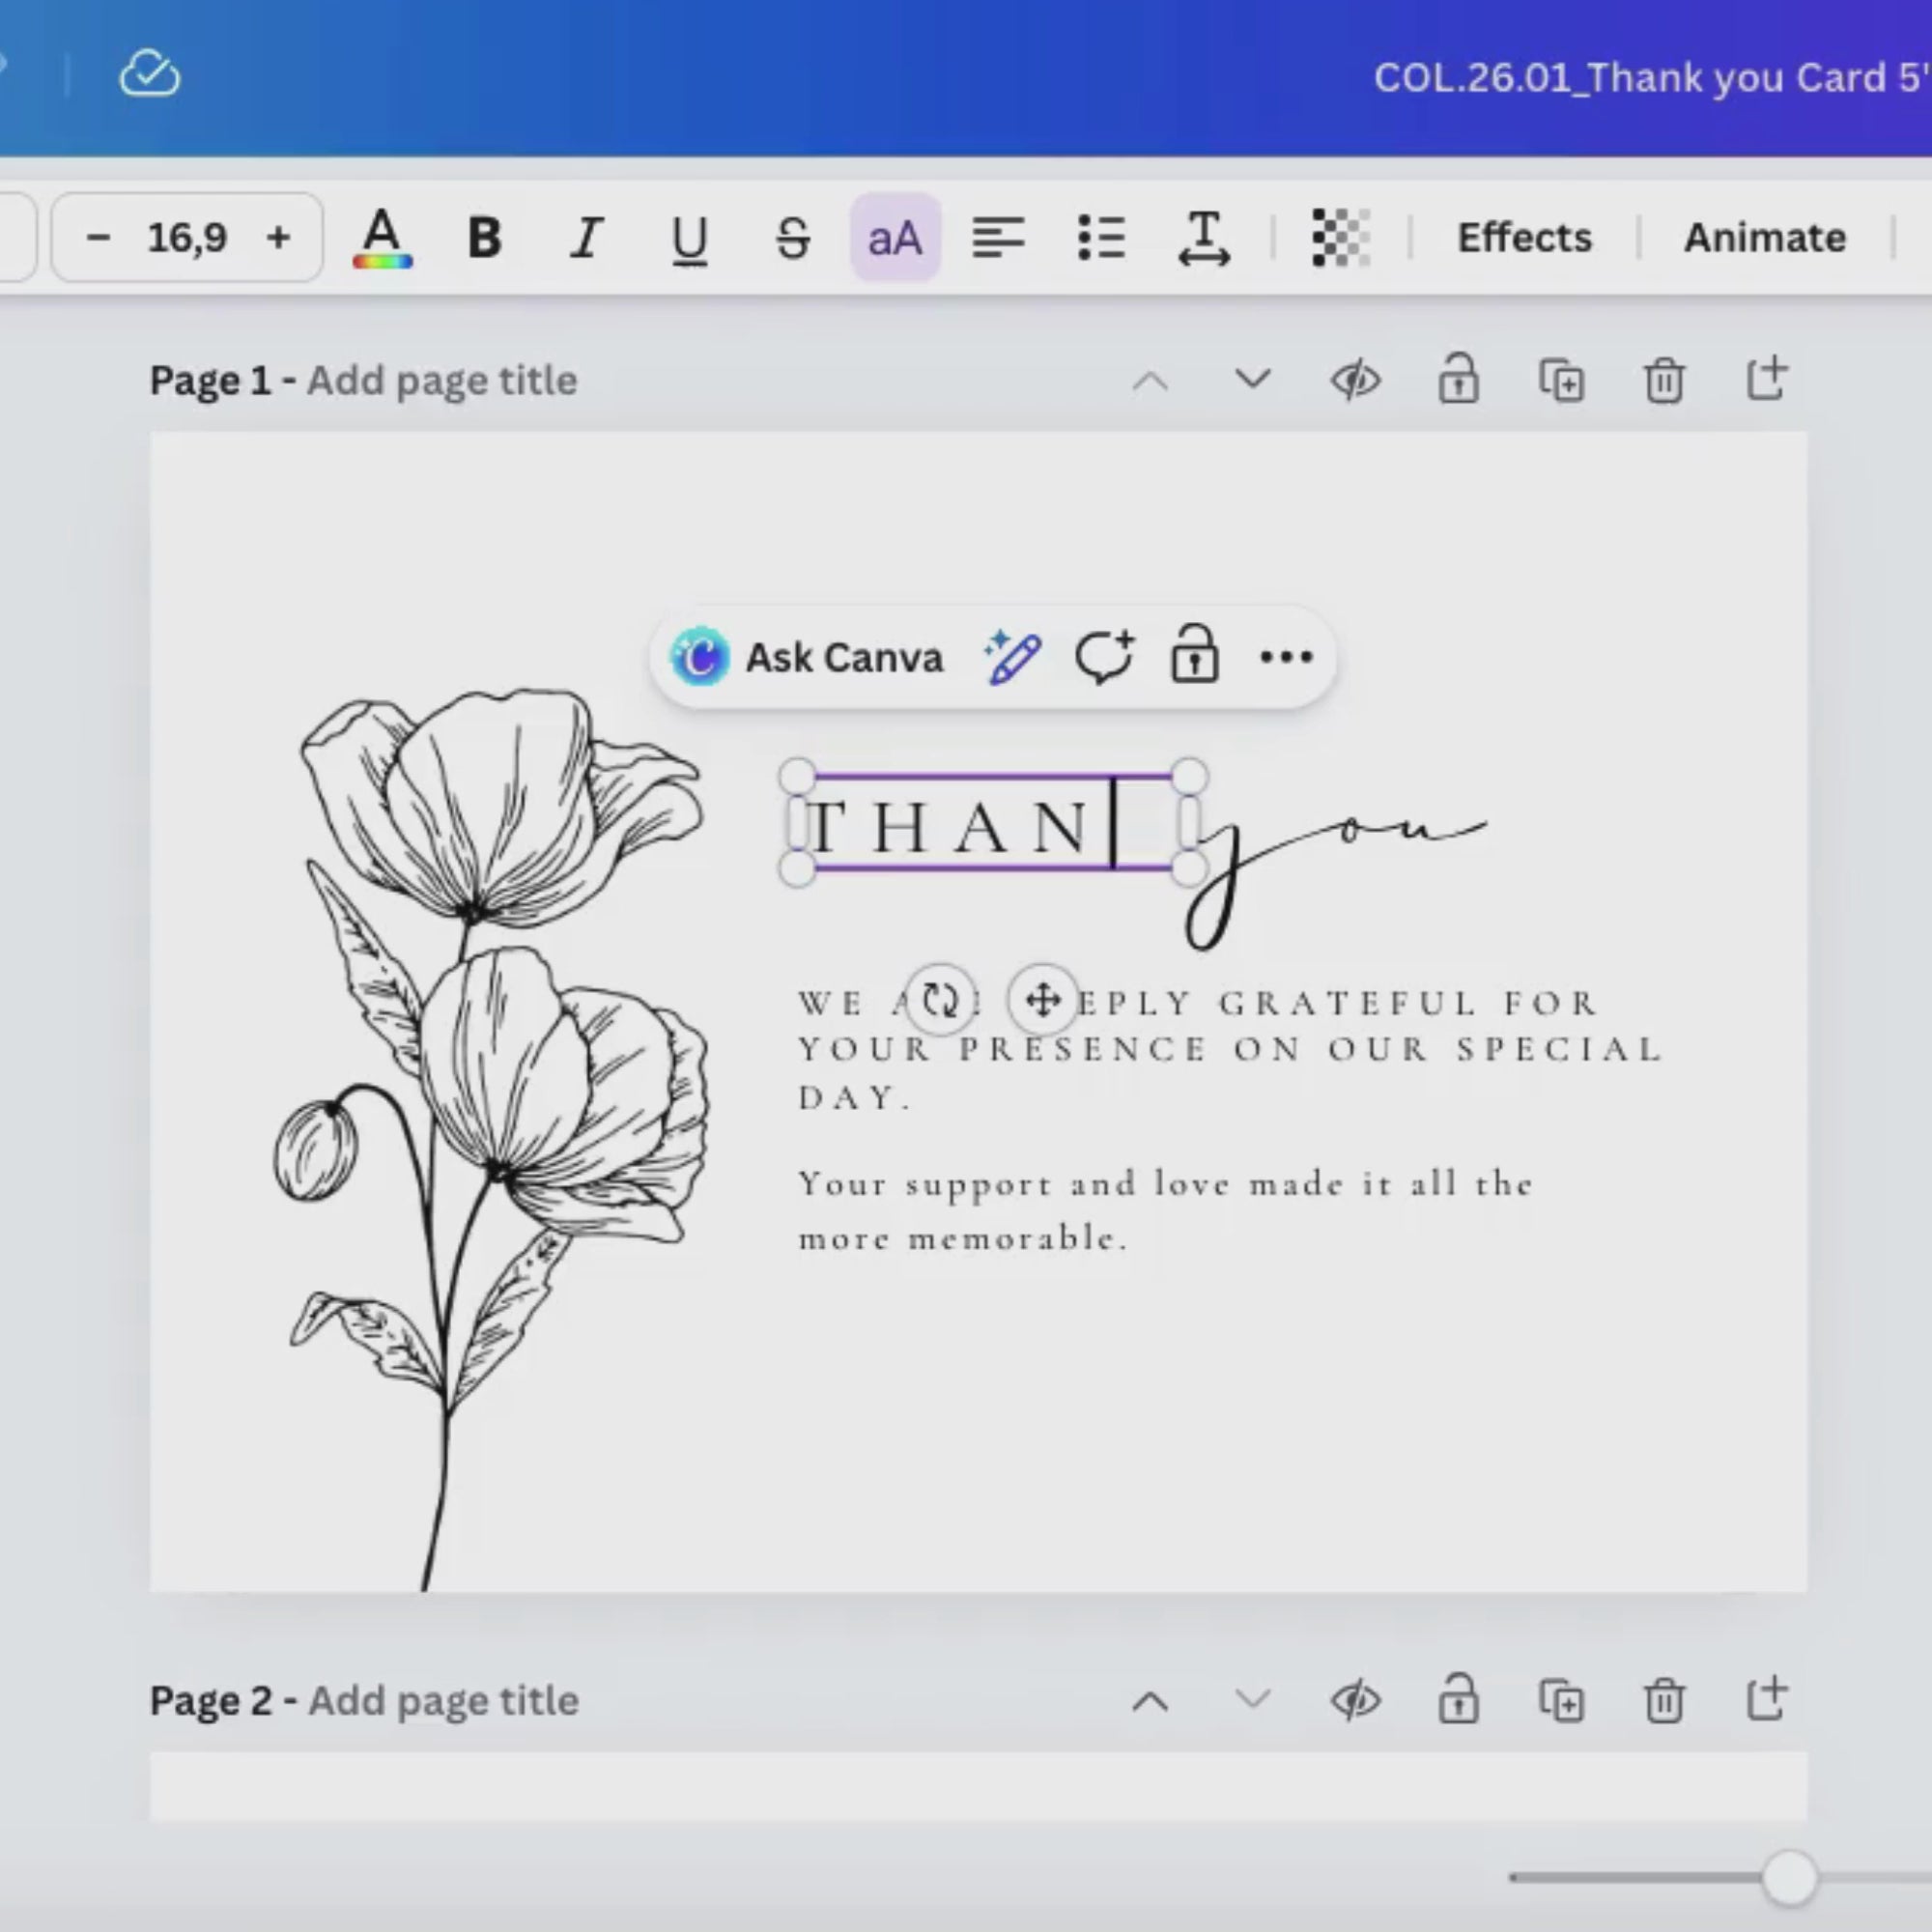Click the top-left resize handle of text box
The image size is (1932, 1932).
point(797,777)
